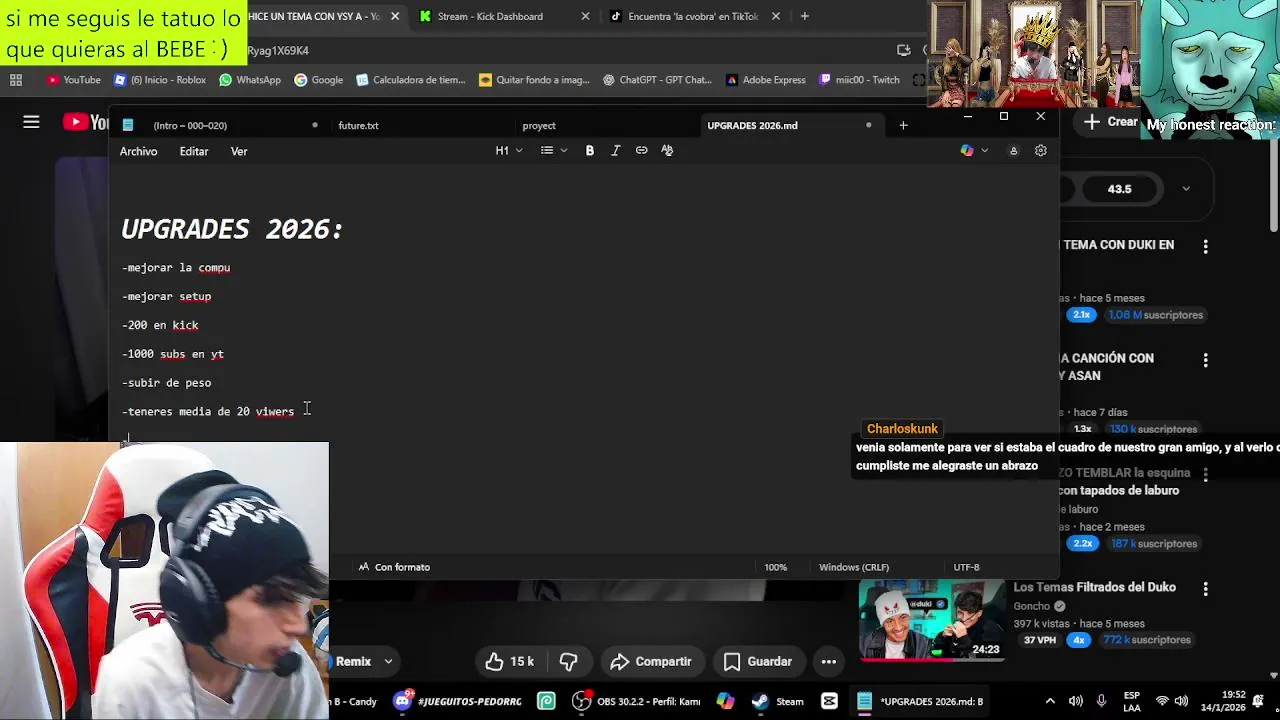This screenshot has width=1280, height=720.
Task: Open a new browser tab
Action: pyautogui.click(x=804, y=16)
